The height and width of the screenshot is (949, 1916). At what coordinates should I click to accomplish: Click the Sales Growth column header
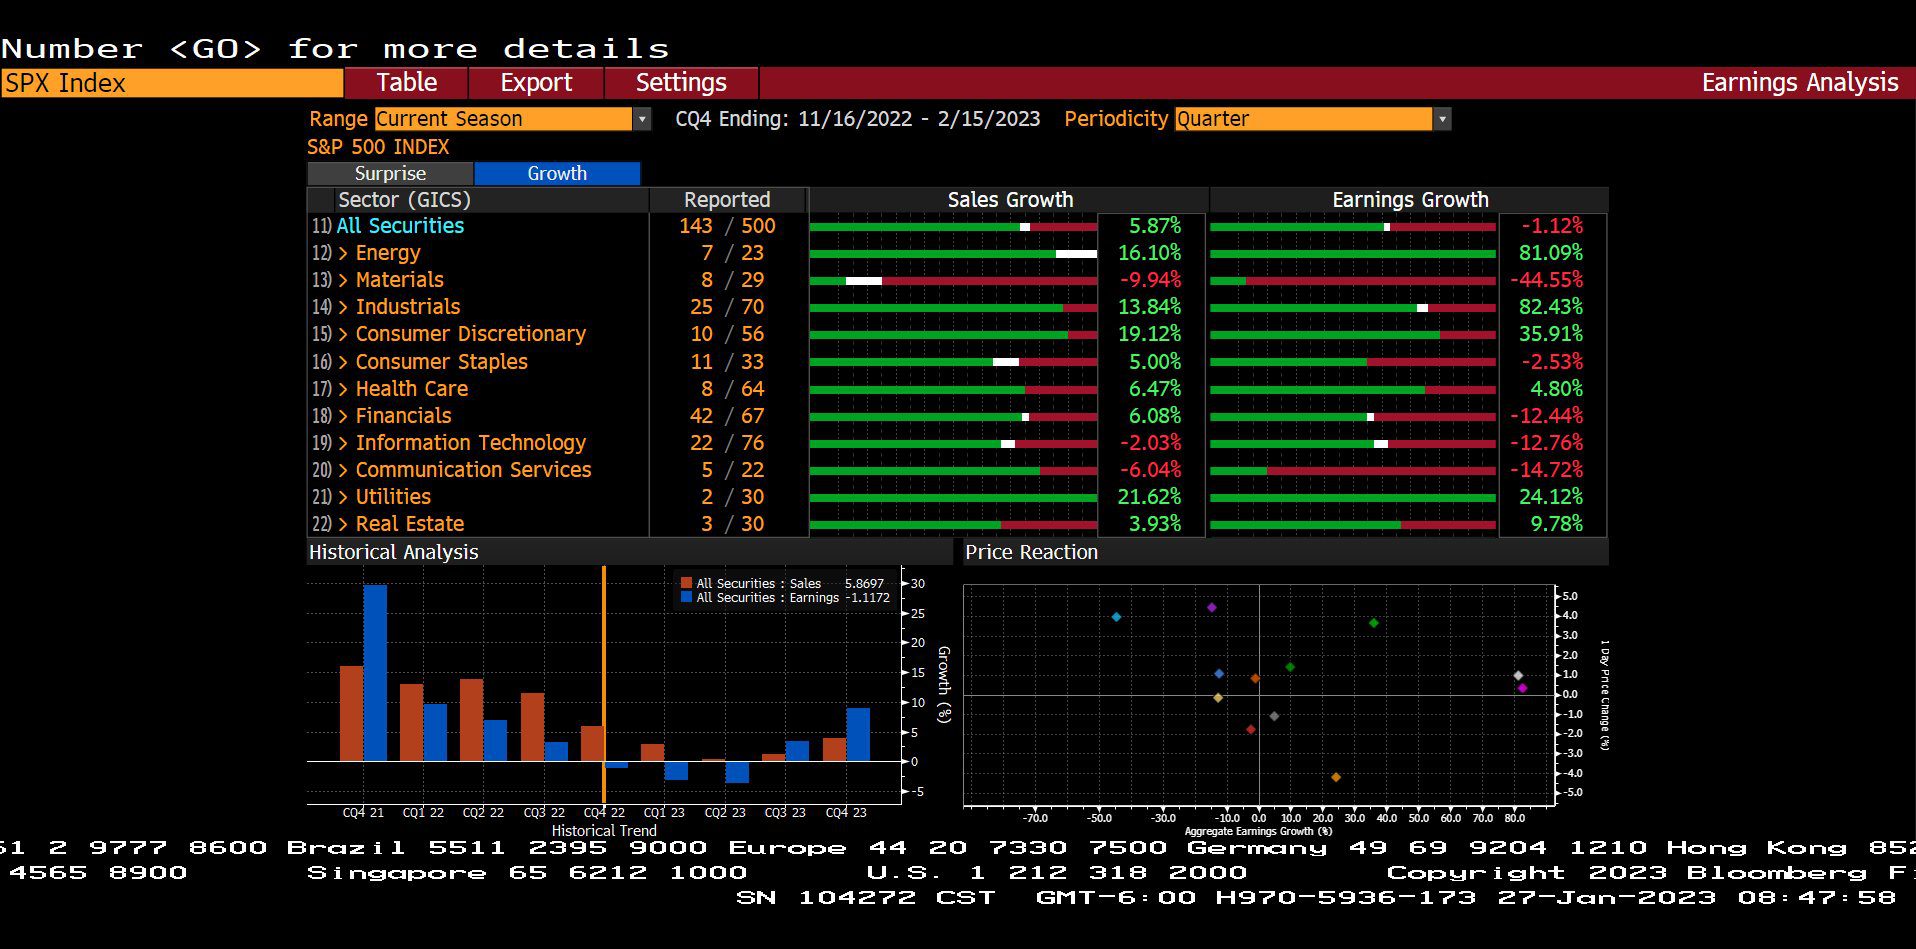pos(1010,200)
